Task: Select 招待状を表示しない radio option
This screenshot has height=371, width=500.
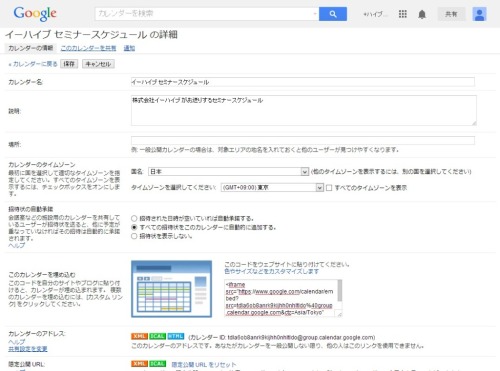Action: click(134, 236)
